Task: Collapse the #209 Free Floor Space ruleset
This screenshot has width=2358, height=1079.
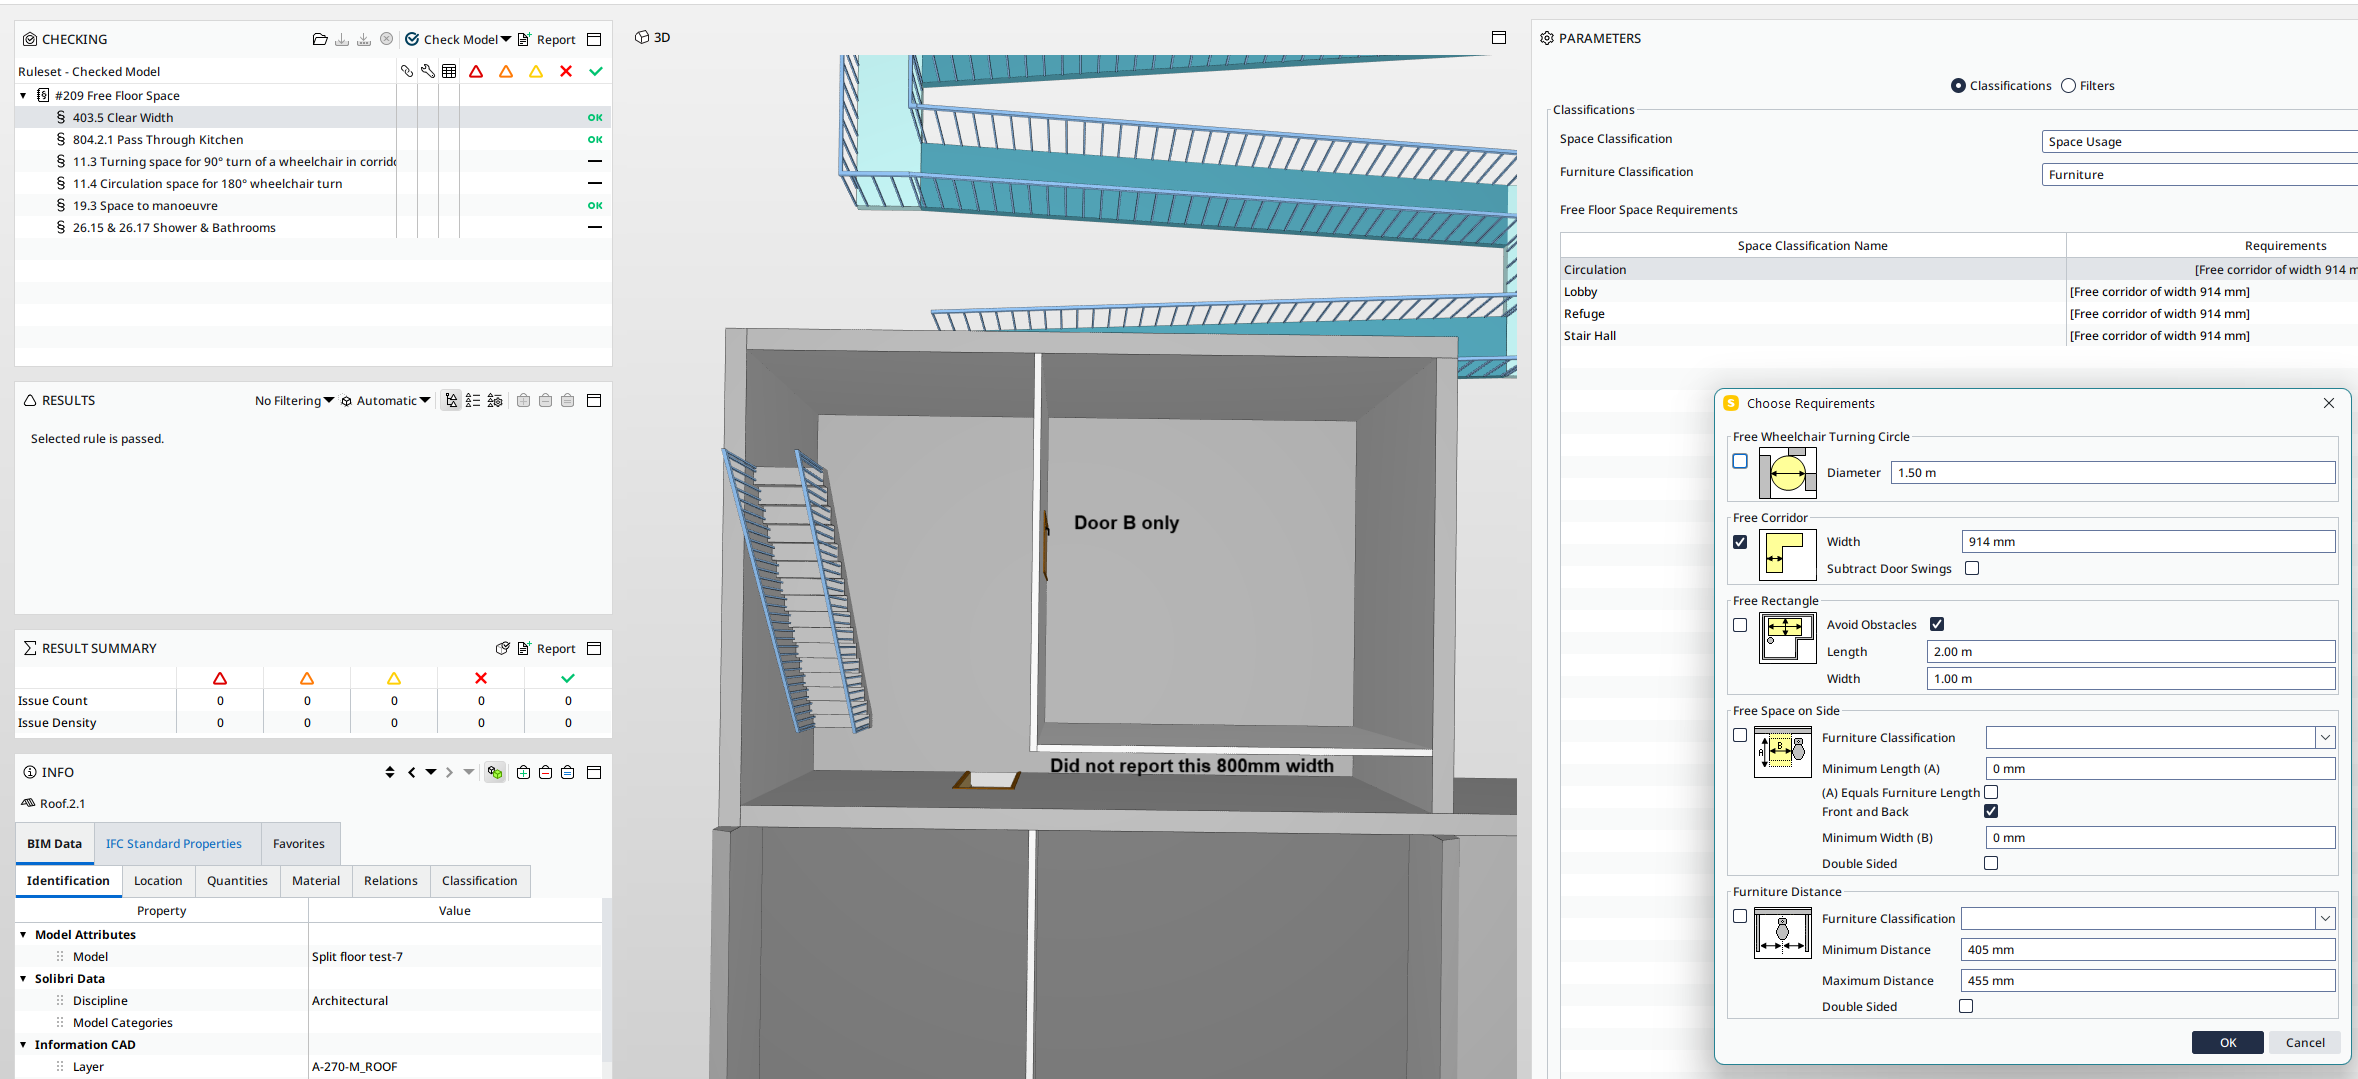Action: (x=23, y=96)
